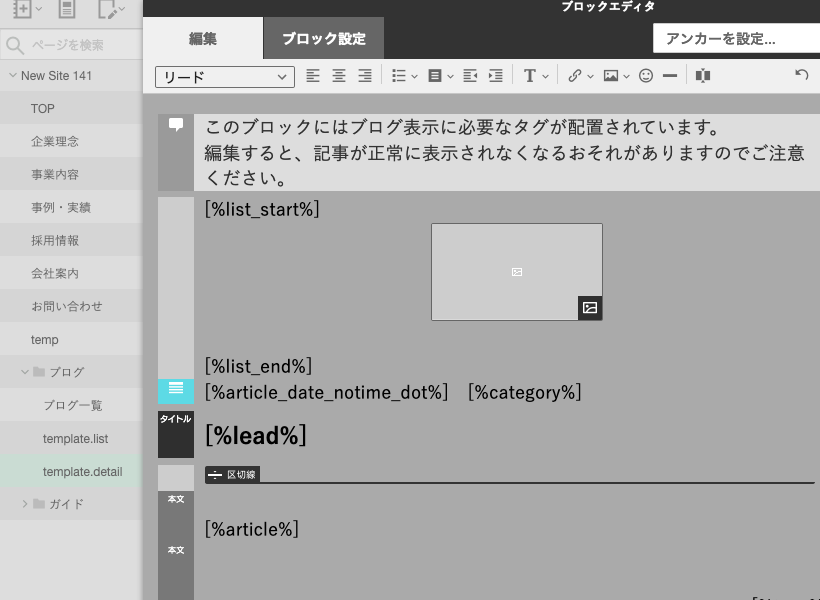Viewport: 820px width, 600px height.
Task: Click the add new page icon
Action: coord(21,9)
